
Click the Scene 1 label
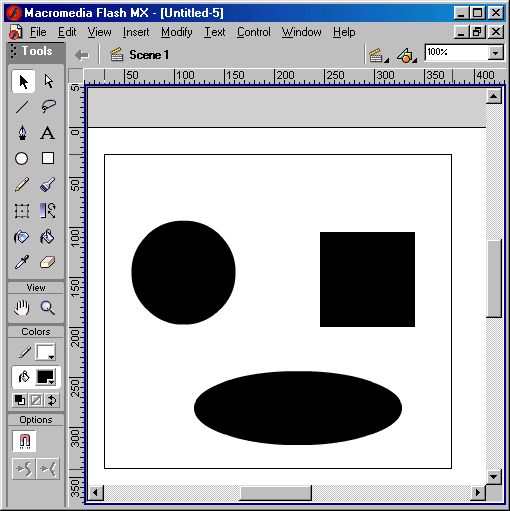(149, 55)
